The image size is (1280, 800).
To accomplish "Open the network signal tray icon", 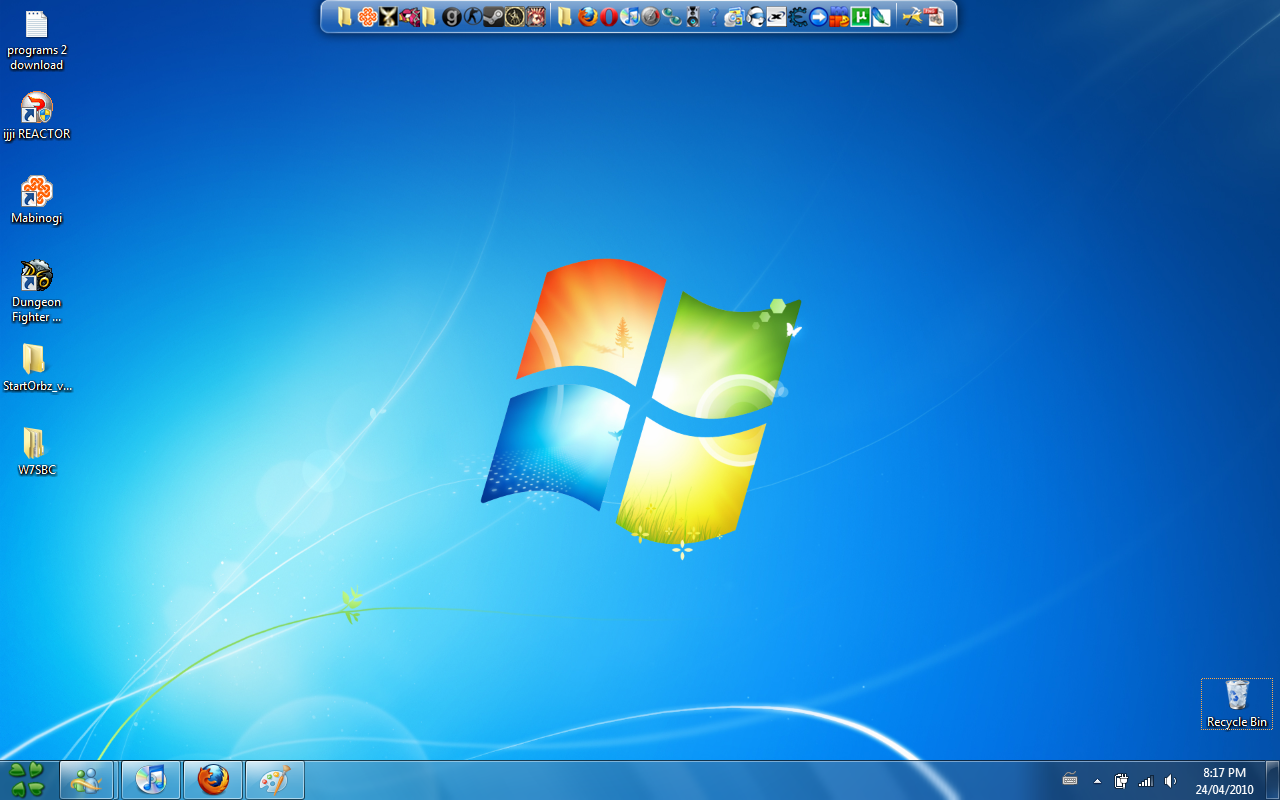I will (1146, 781).
